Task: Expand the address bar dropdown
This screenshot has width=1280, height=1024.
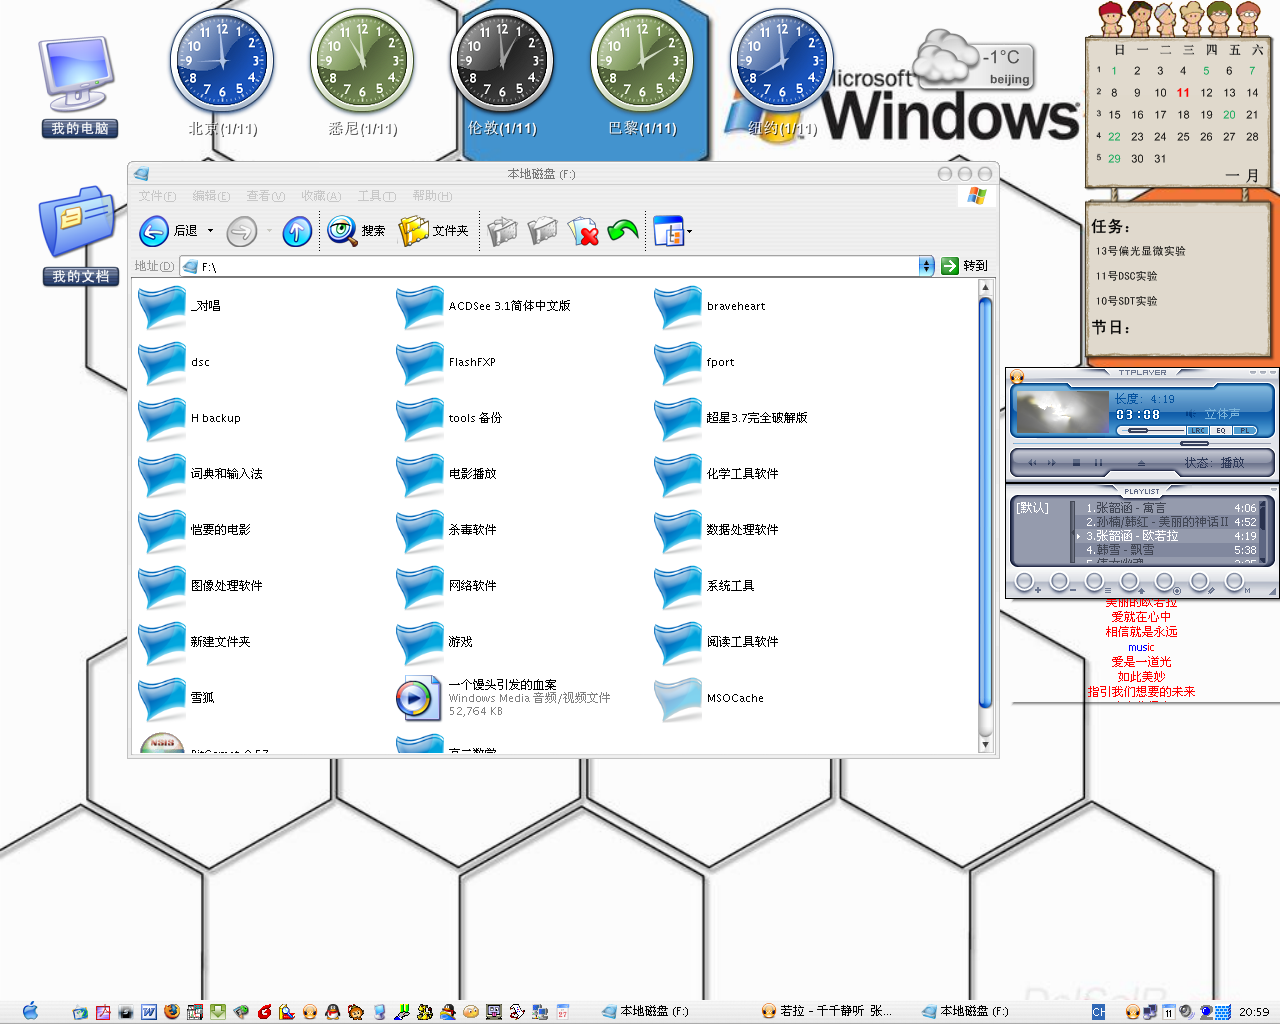Action: pos(926,266)
